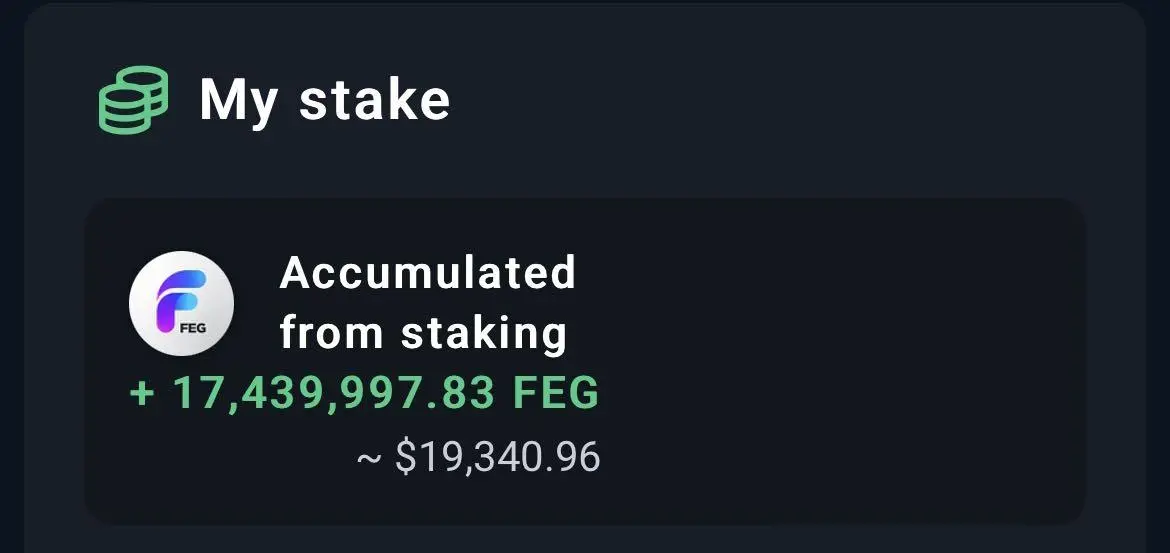The height and width of the screenshot is (553, 1170).
Task: Open the accumulated staking rewards card
Action: pos(585,361)
